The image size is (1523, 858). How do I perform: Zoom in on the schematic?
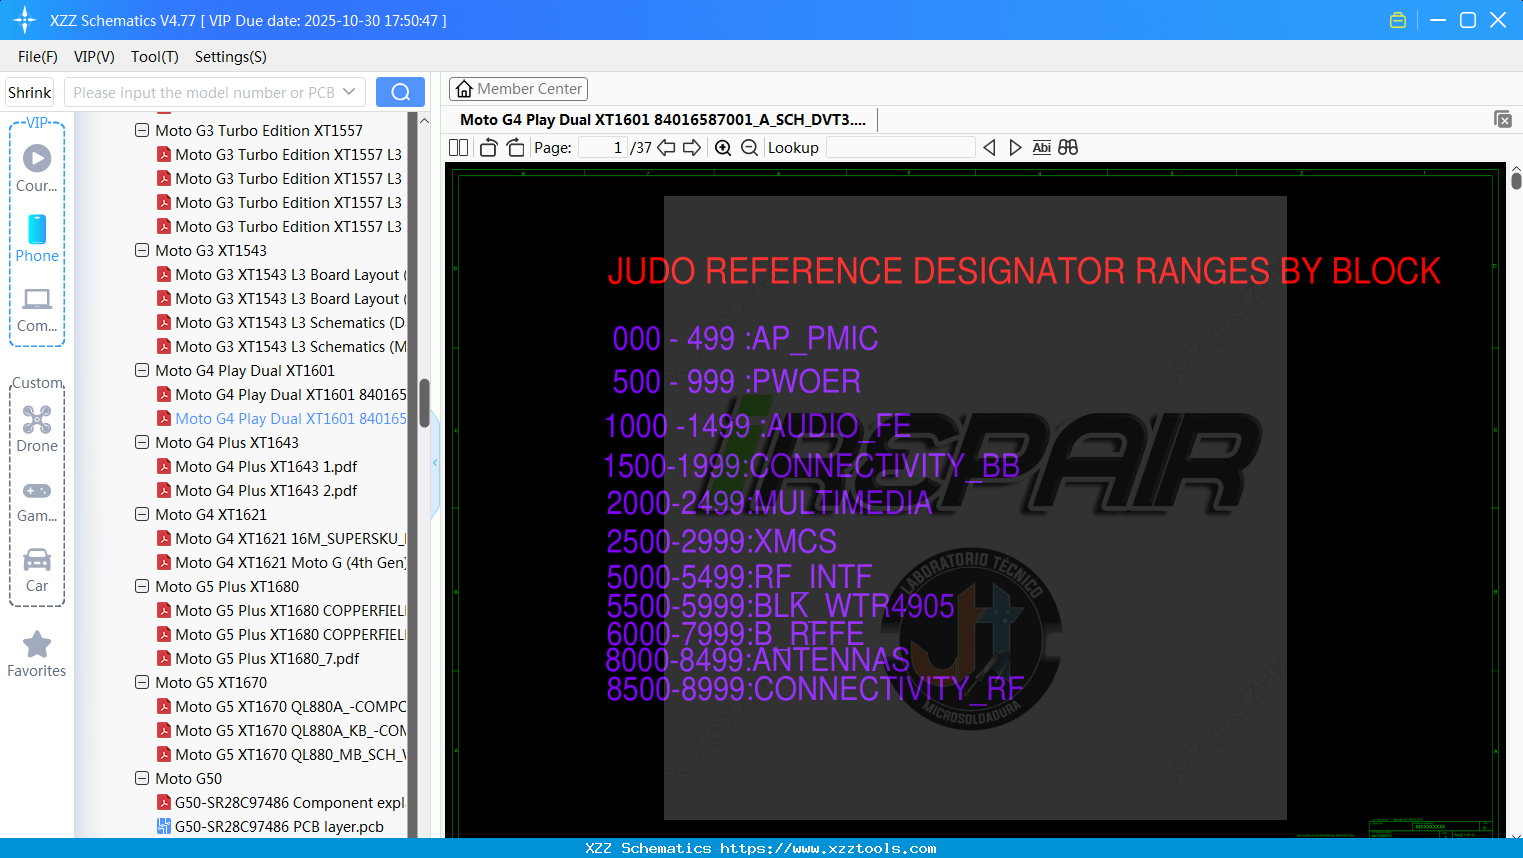click(723, 148)
